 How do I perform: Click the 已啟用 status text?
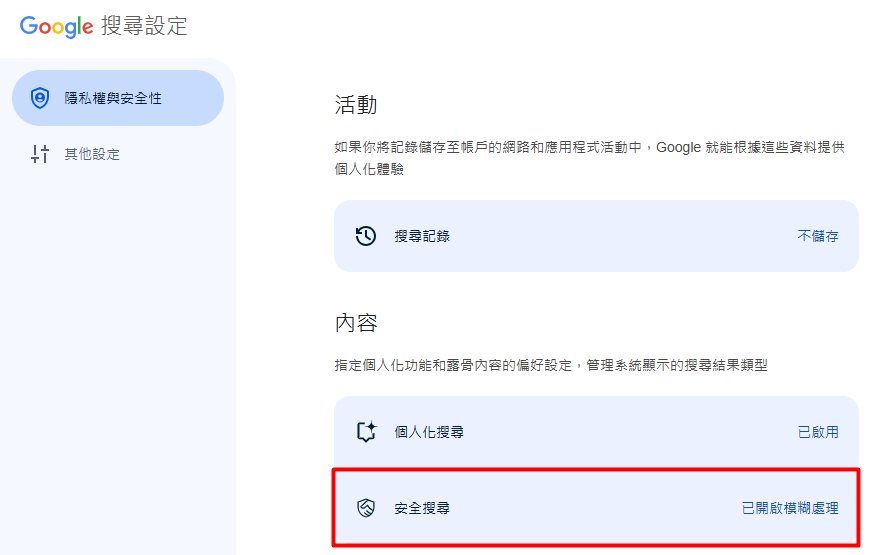click(x=817, y=432)
